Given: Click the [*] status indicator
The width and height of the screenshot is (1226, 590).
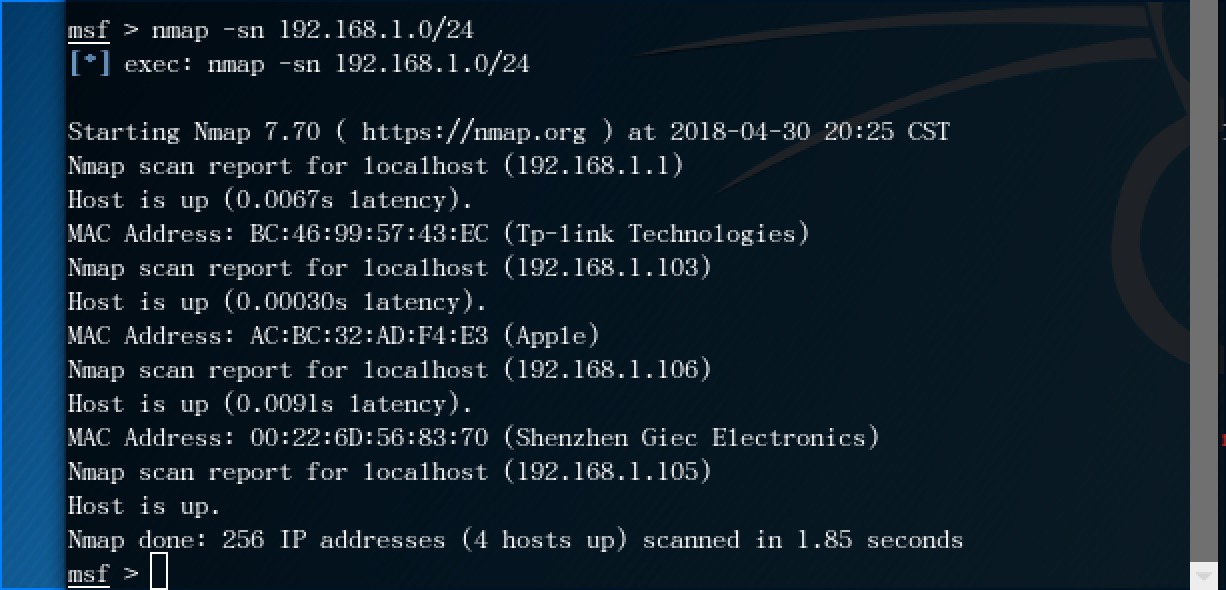Looking at the screenshot, I should 89,64.
